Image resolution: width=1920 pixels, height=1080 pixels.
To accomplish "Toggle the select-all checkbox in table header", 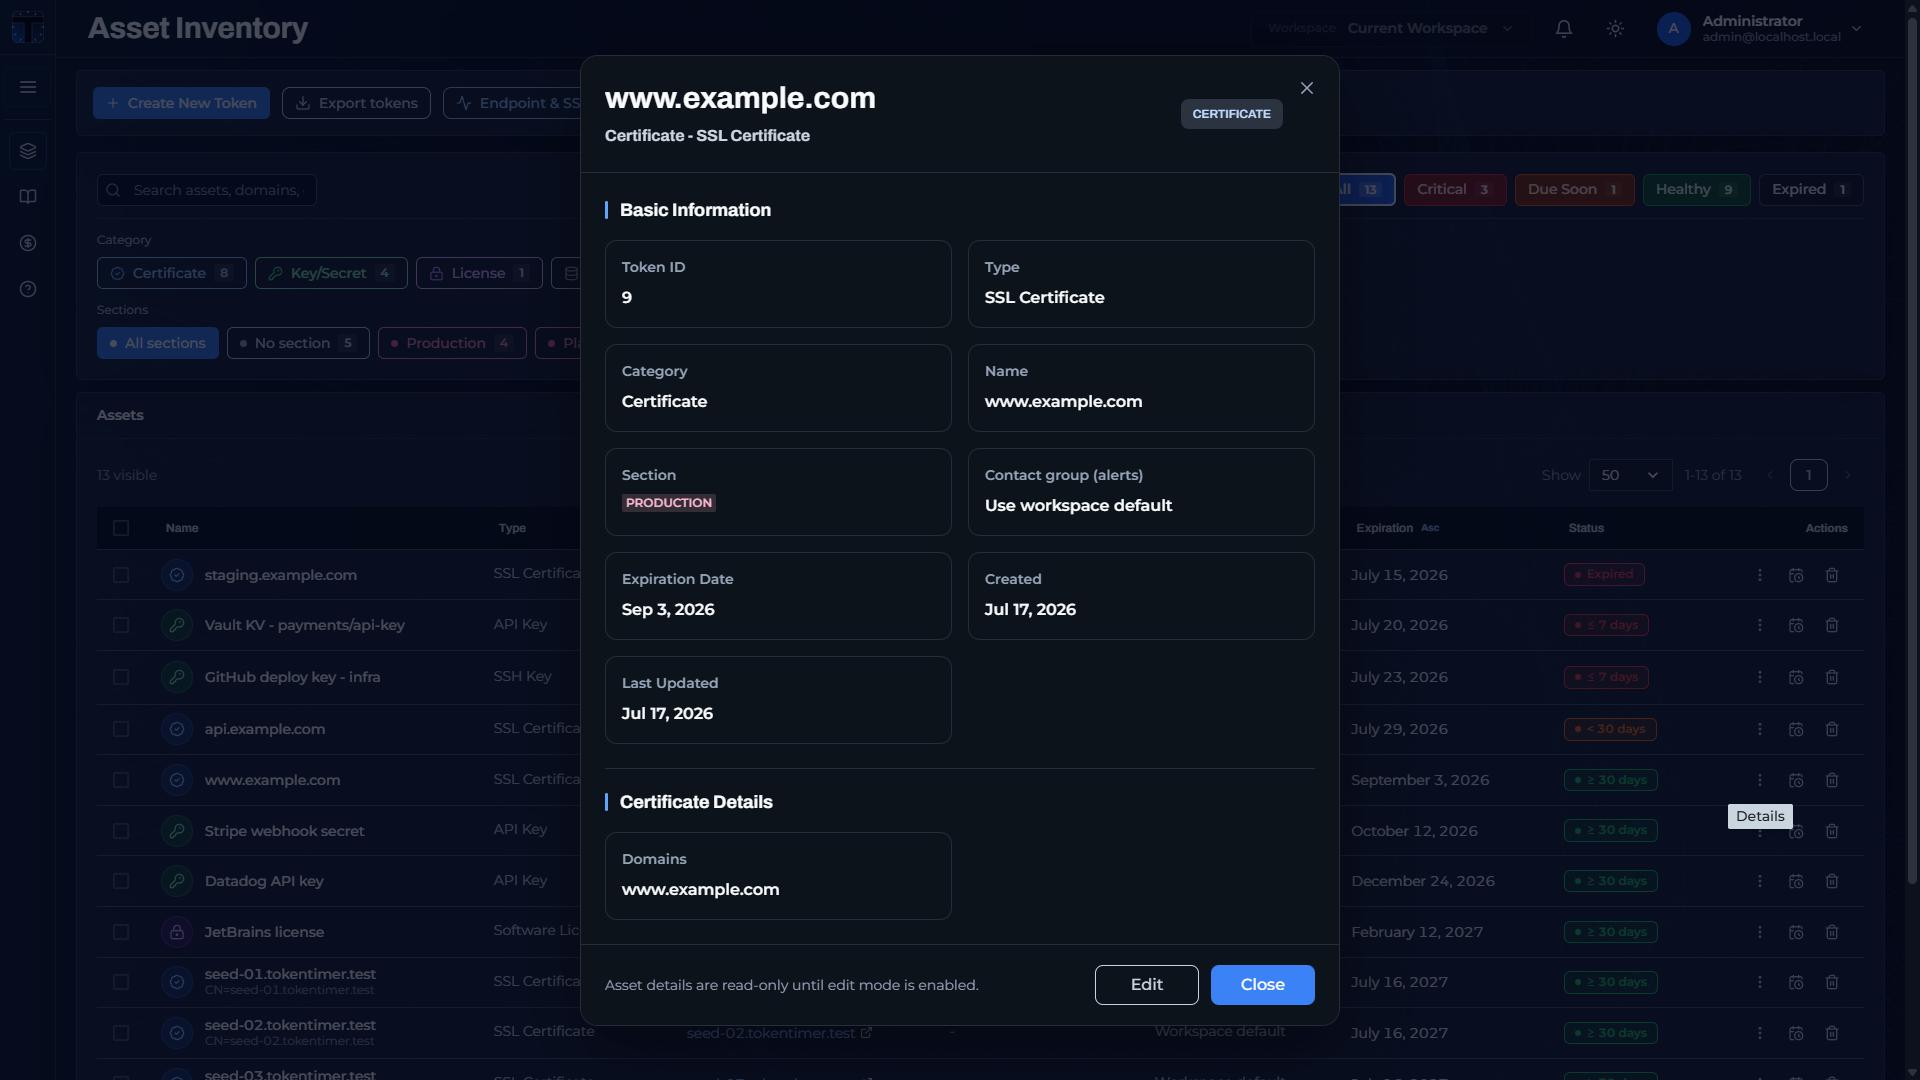I will click(x=121, y=528).
